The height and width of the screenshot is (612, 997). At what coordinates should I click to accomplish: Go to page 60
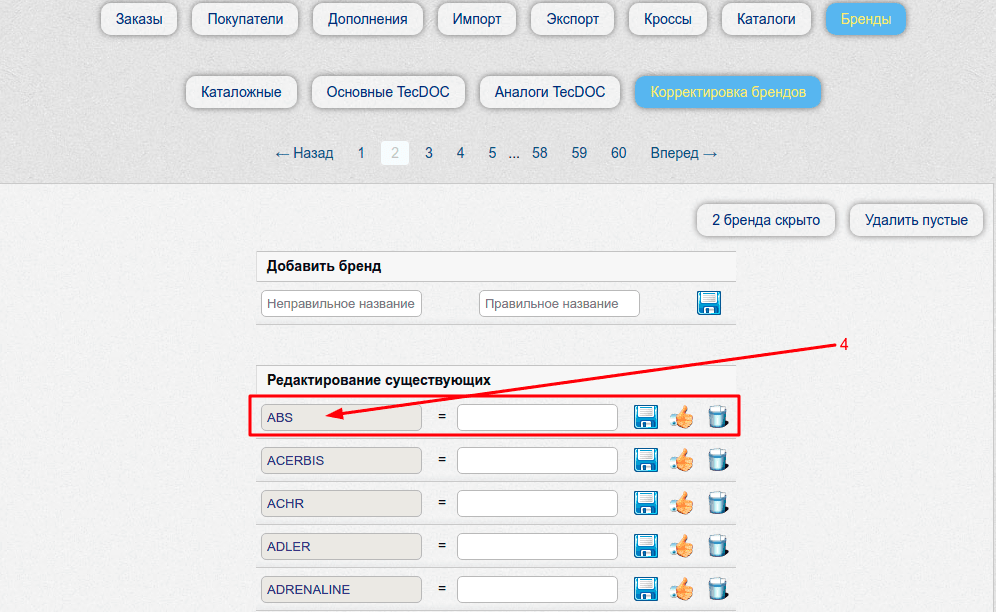click(619, 153)
